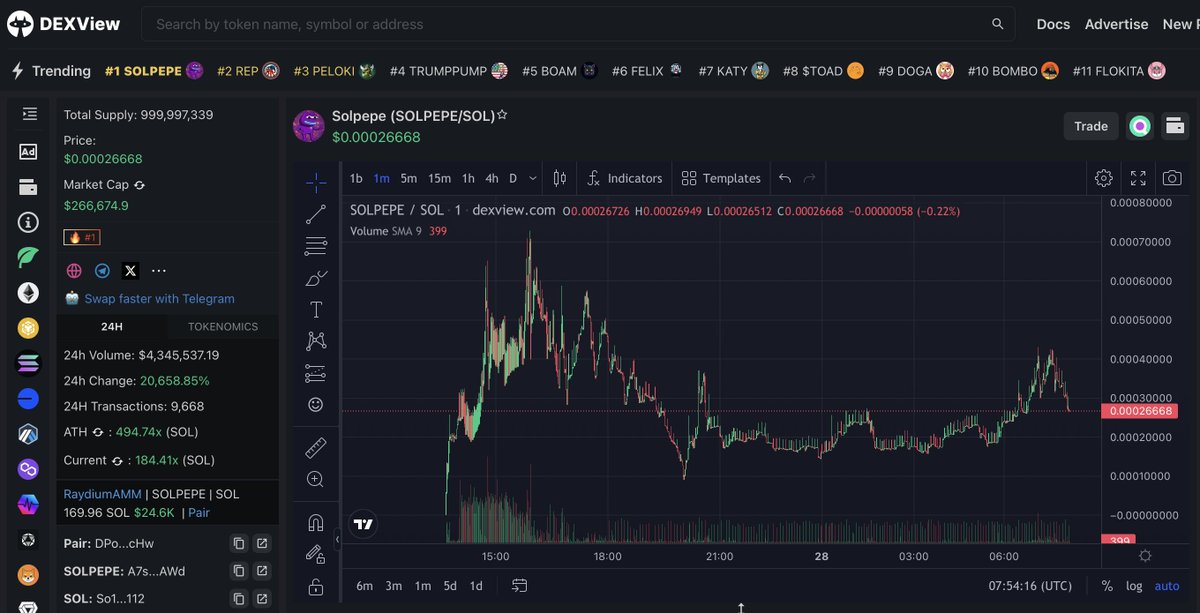
Task: Select the brush drawing tool
Action: click(x=316, y=277)
